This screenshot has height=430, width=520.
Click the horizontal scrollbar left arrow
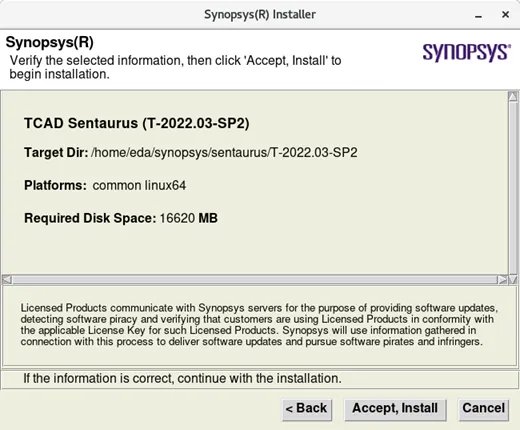click(x=7, y=279)
